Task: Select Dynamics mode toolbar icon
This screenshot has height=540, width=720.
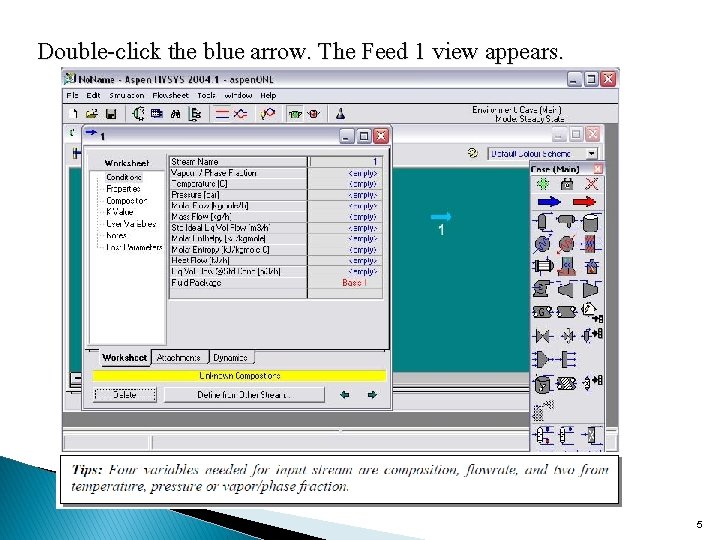Action: [x=240, y=114]
